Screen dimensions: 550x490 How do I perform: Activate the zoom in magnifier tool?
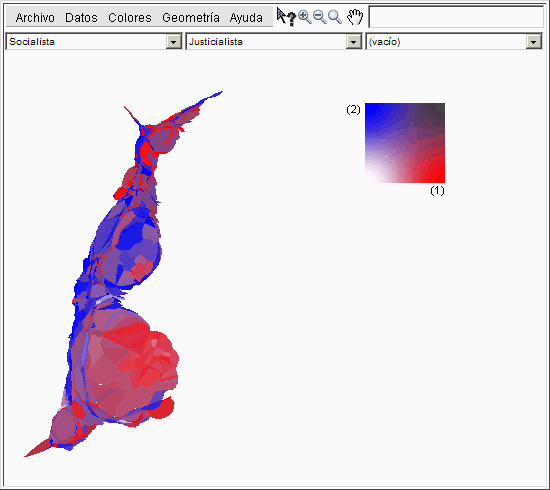[304, 17]
